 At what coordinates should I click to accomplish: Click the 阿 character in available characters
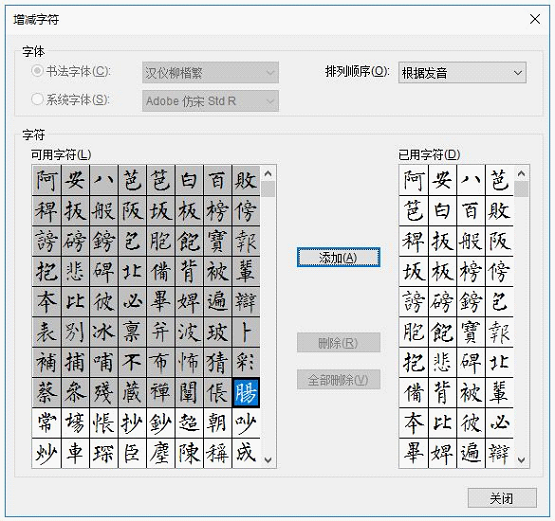click(46, 180)
